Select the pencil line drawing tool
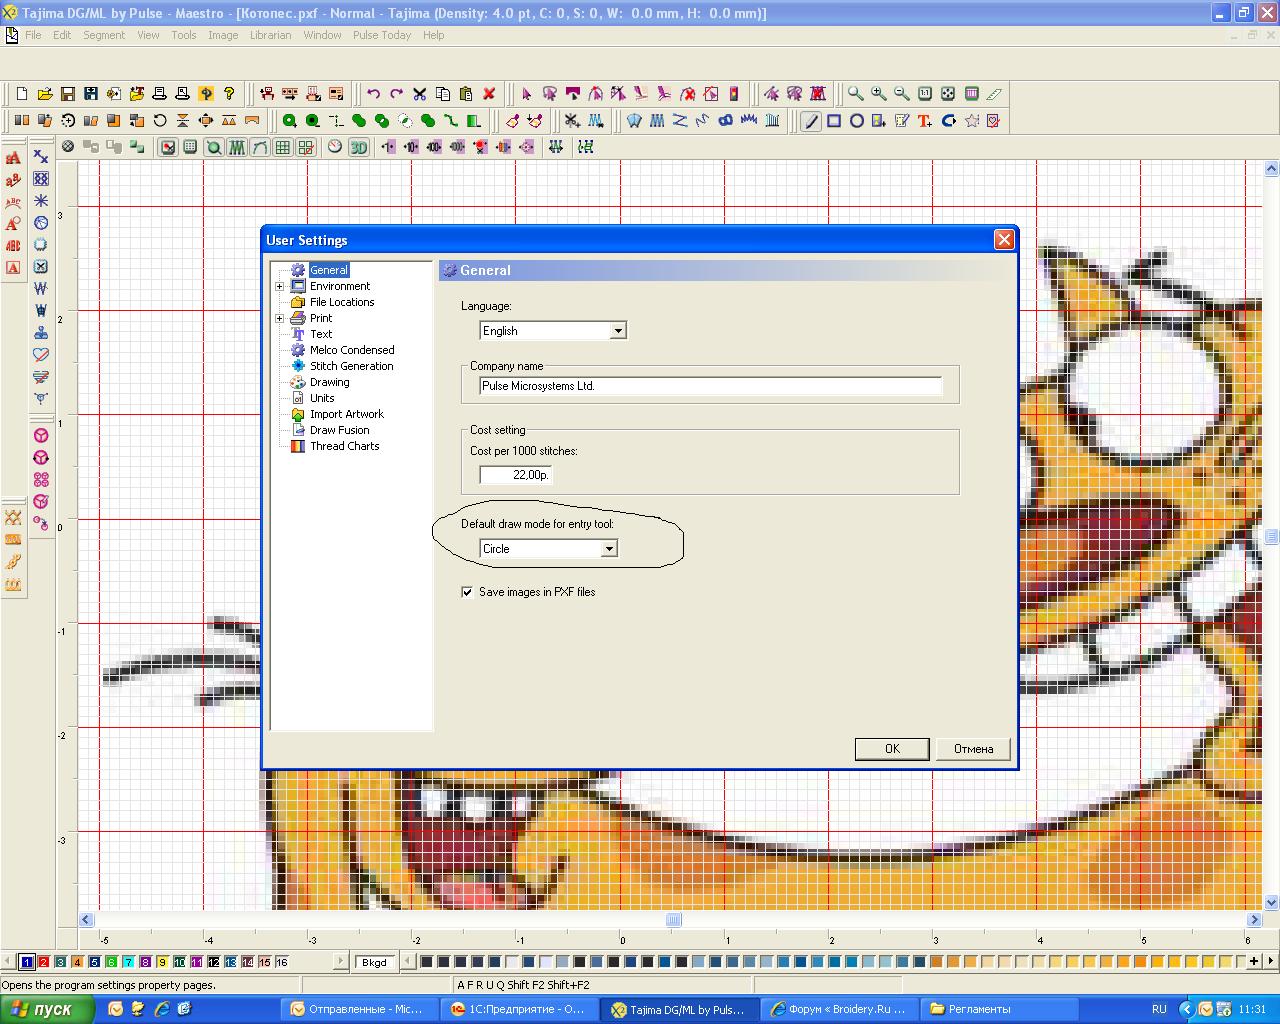This screenshot has width=1280, height=1024. click(811, 121)
